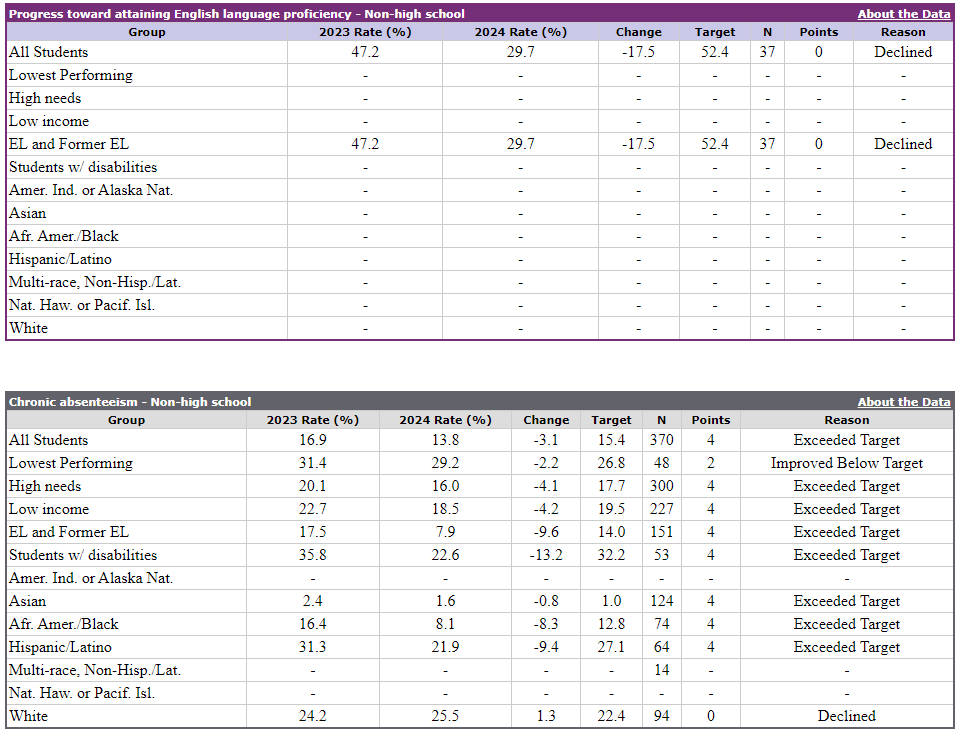Click Declined reason in English proficiency All Students row
960x733 pixels.
pyautogui.click(x=903, y=53)
